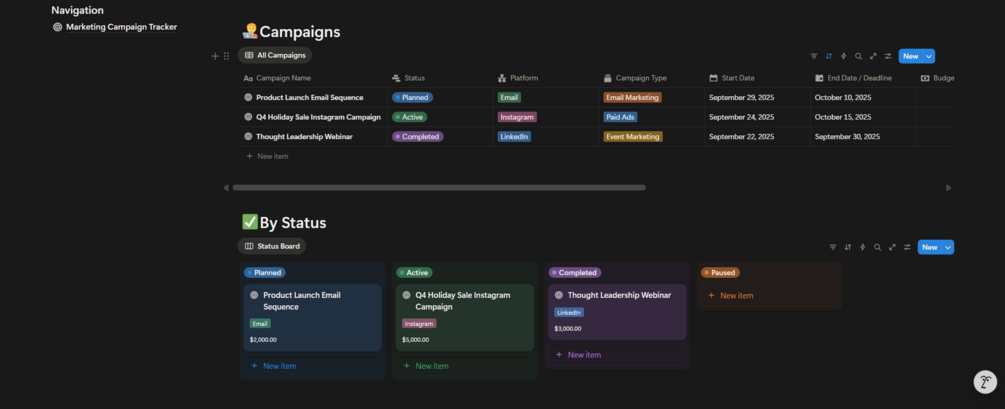Open the help icon at bottom right
Image resolution: width=1005 pixels, height=409 pixels.
tap(985, 381)
